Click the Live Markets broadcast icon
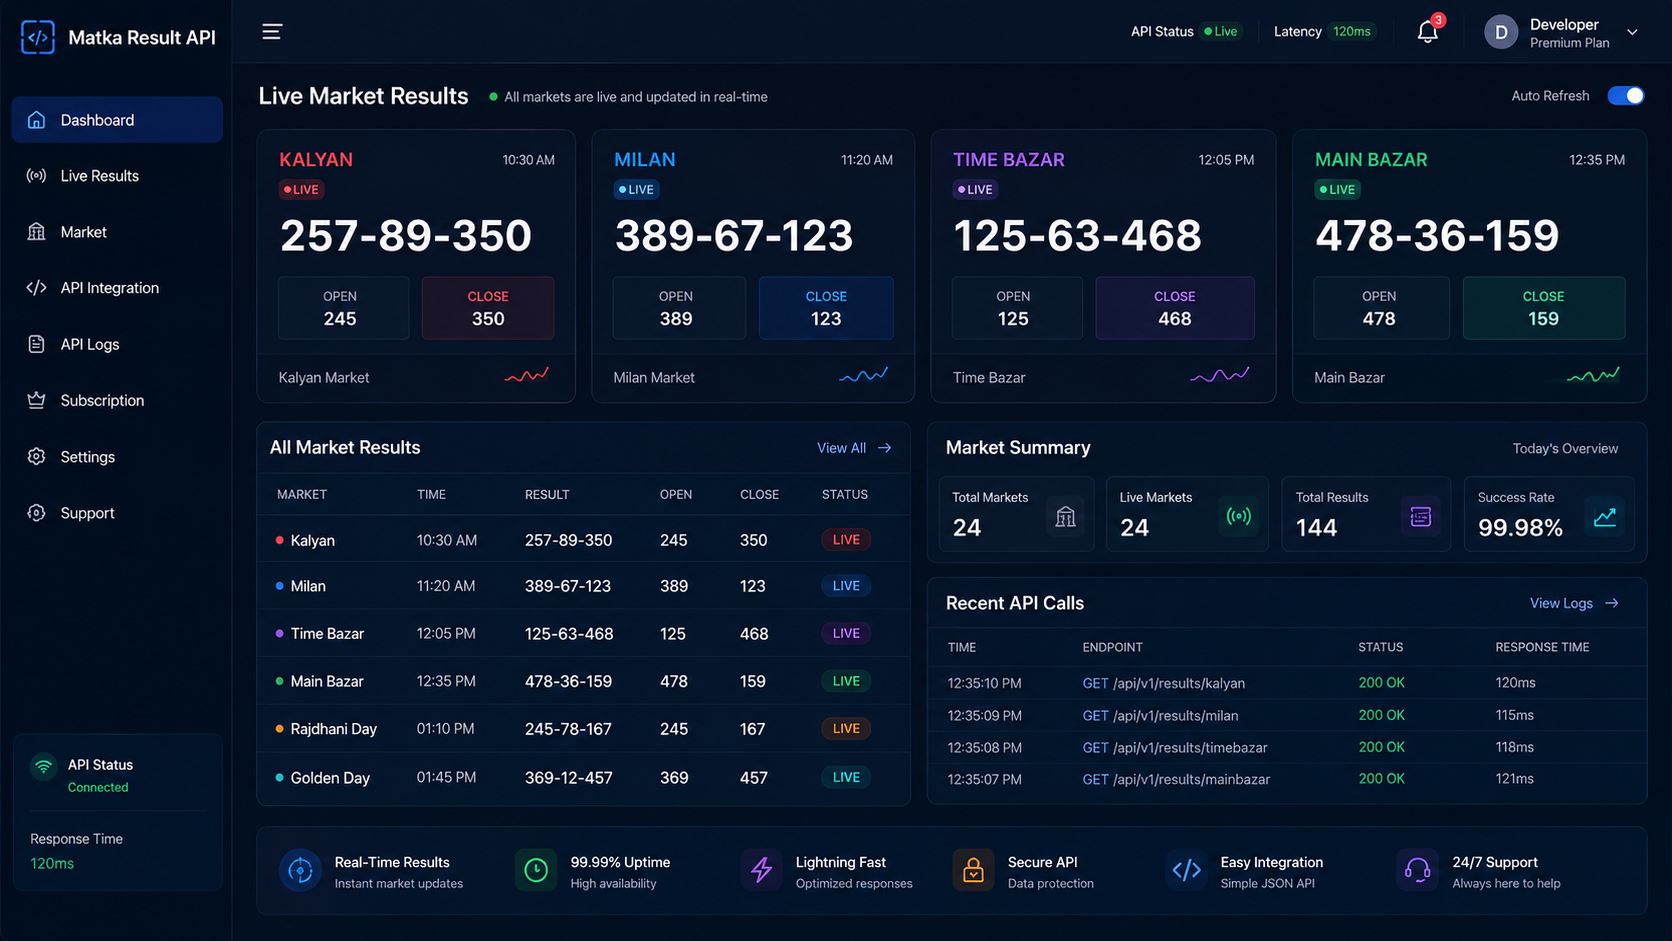The height and width of the screenshot is (941, 1672). click(x=1238, y=516)
